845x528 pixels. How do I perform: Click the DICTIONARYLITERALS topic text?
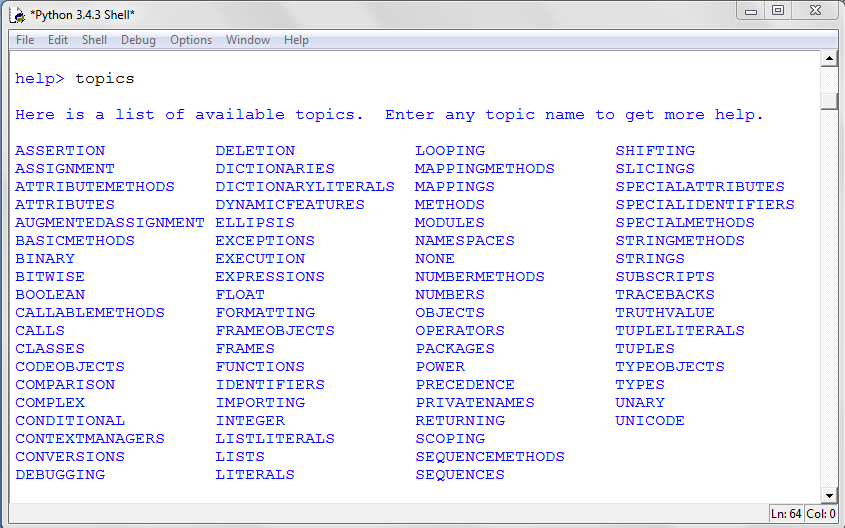pos(305,186)
